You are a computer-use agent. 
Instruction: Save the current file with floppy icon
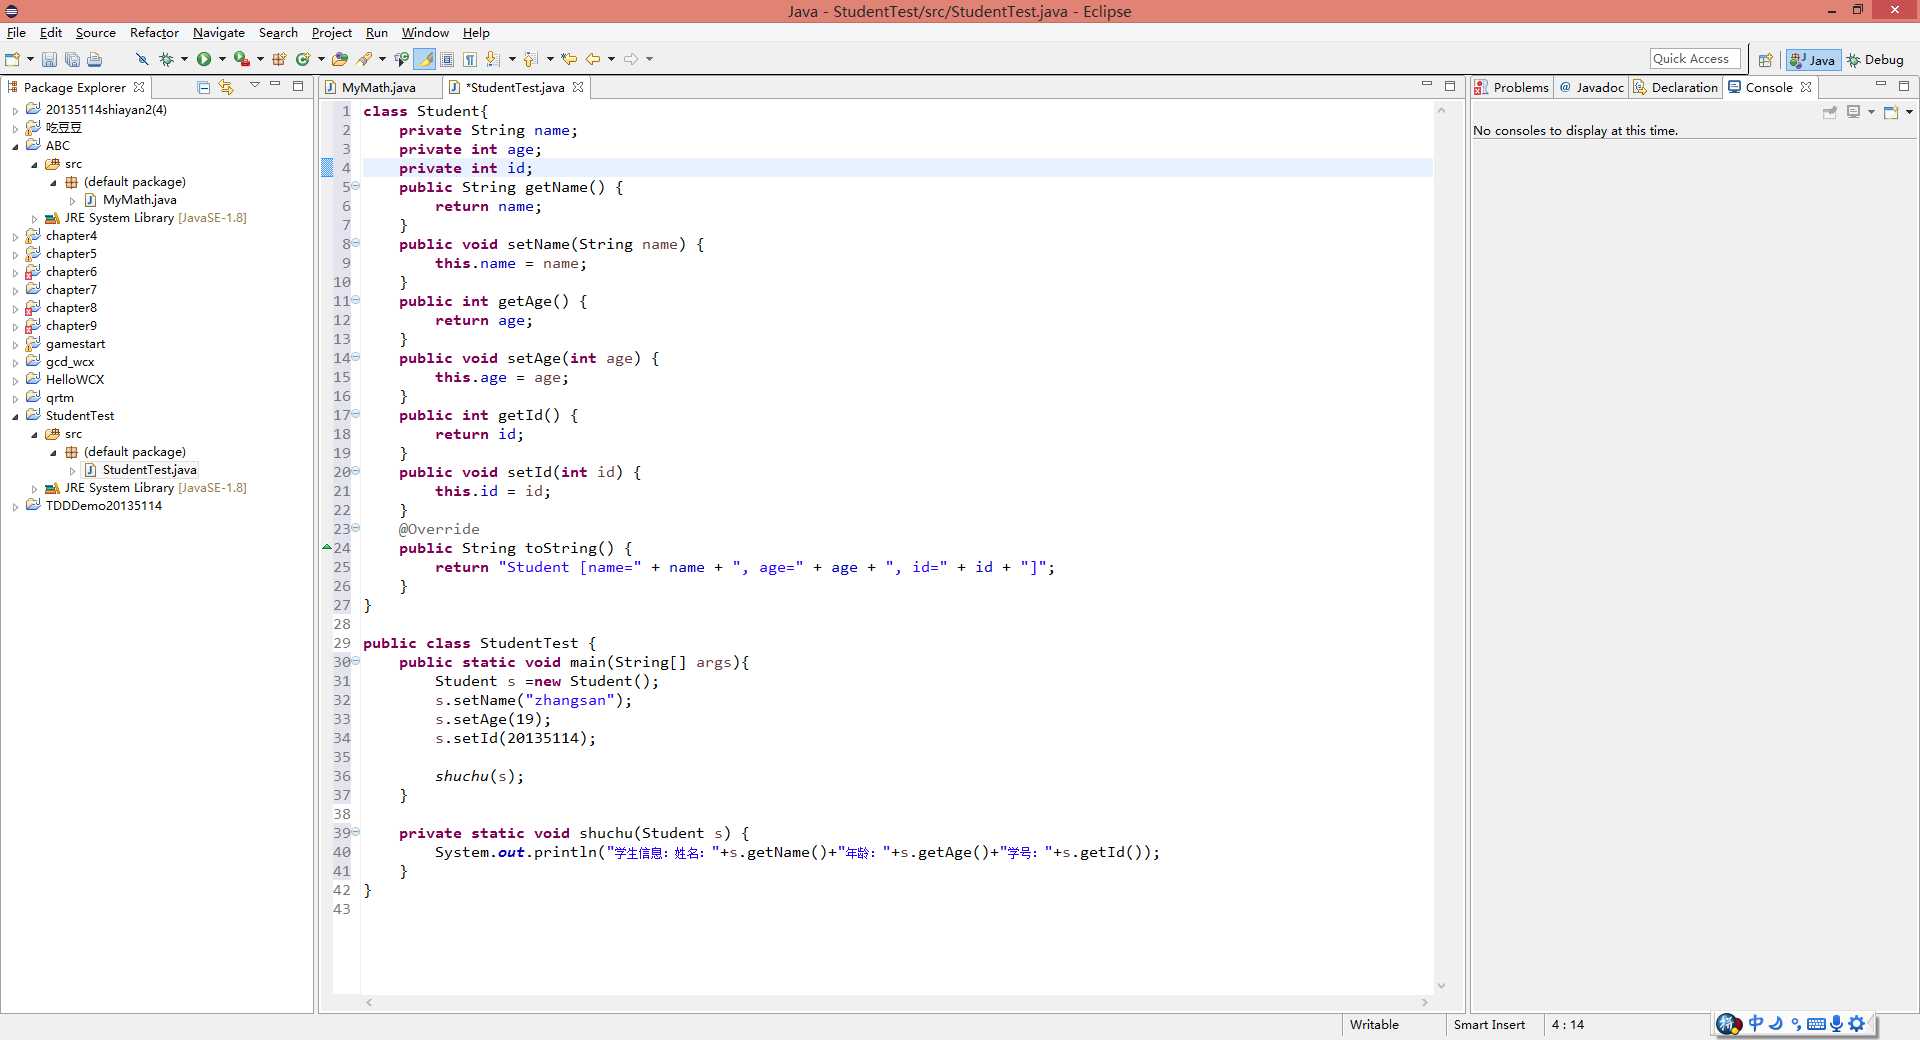click(49, 60)
